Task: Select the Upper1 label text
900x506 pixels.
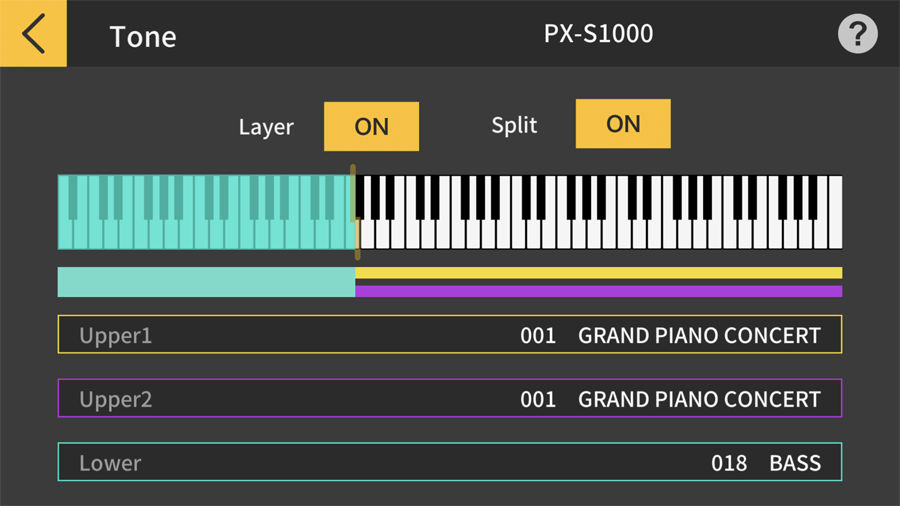Action: click(x=116, y=336)
